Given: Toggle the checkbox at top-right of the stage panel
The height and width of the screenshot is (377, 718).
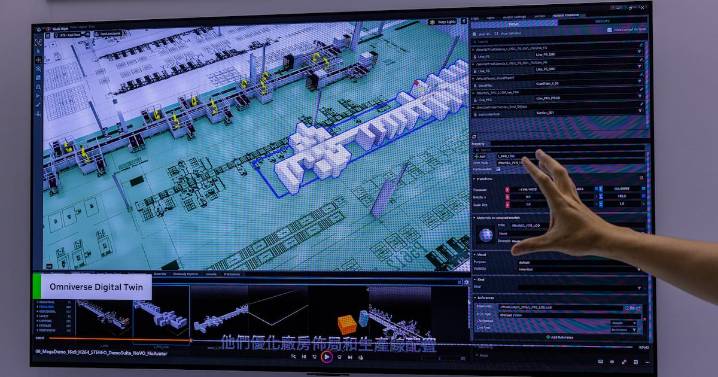Looking at the screenshot, I should click(x=609, y=30).
